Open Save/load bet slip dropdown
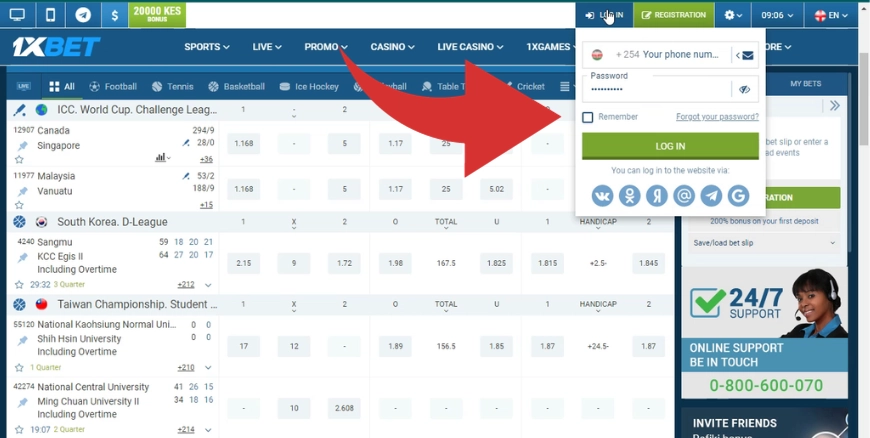The image size is (870, 438). pyautogui.click(x=764, y=243)
